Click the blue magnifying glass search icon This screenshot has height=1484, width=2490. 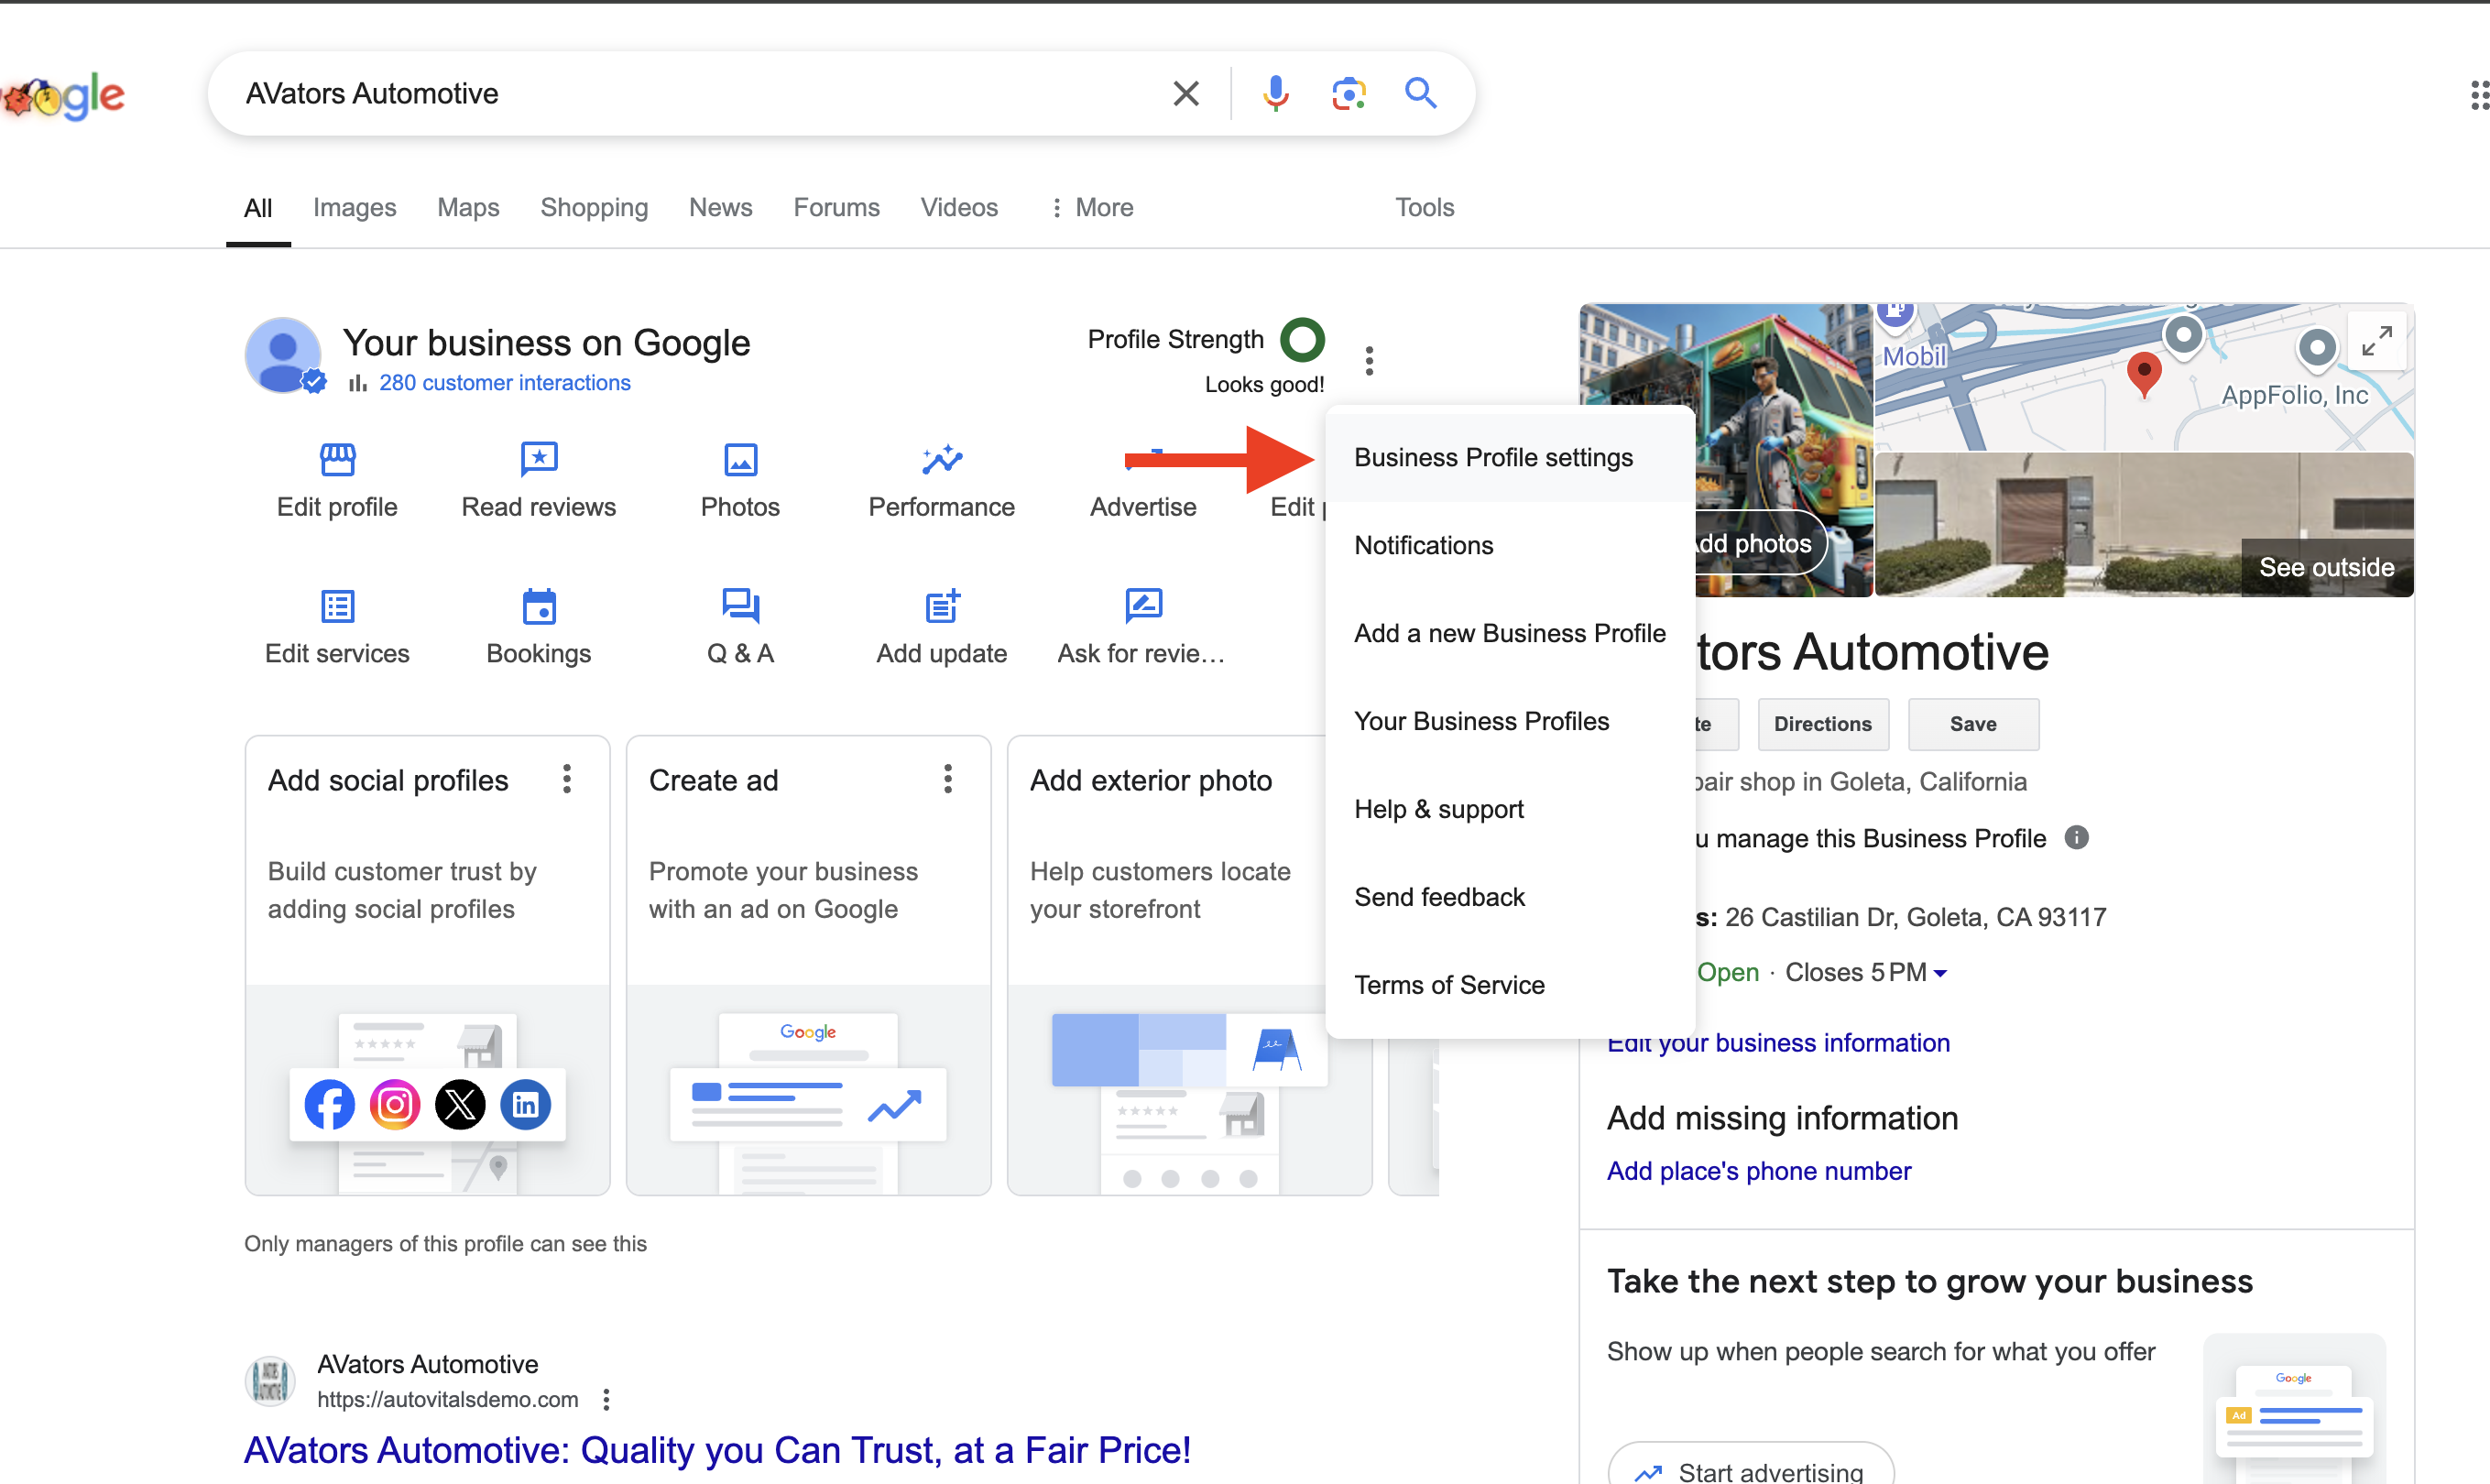[x=1420, y=93]
